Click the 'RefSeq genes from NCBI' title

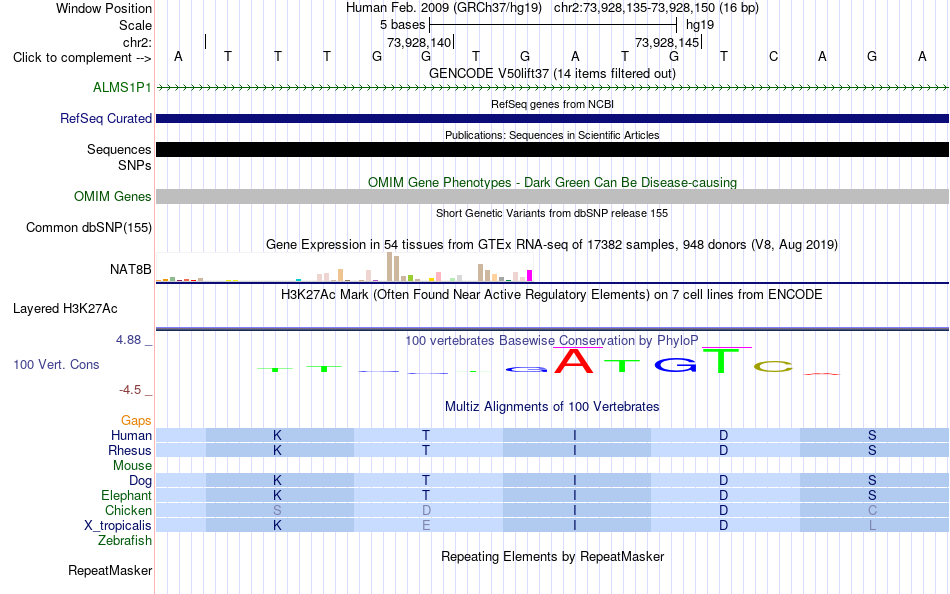click(552, 104)
